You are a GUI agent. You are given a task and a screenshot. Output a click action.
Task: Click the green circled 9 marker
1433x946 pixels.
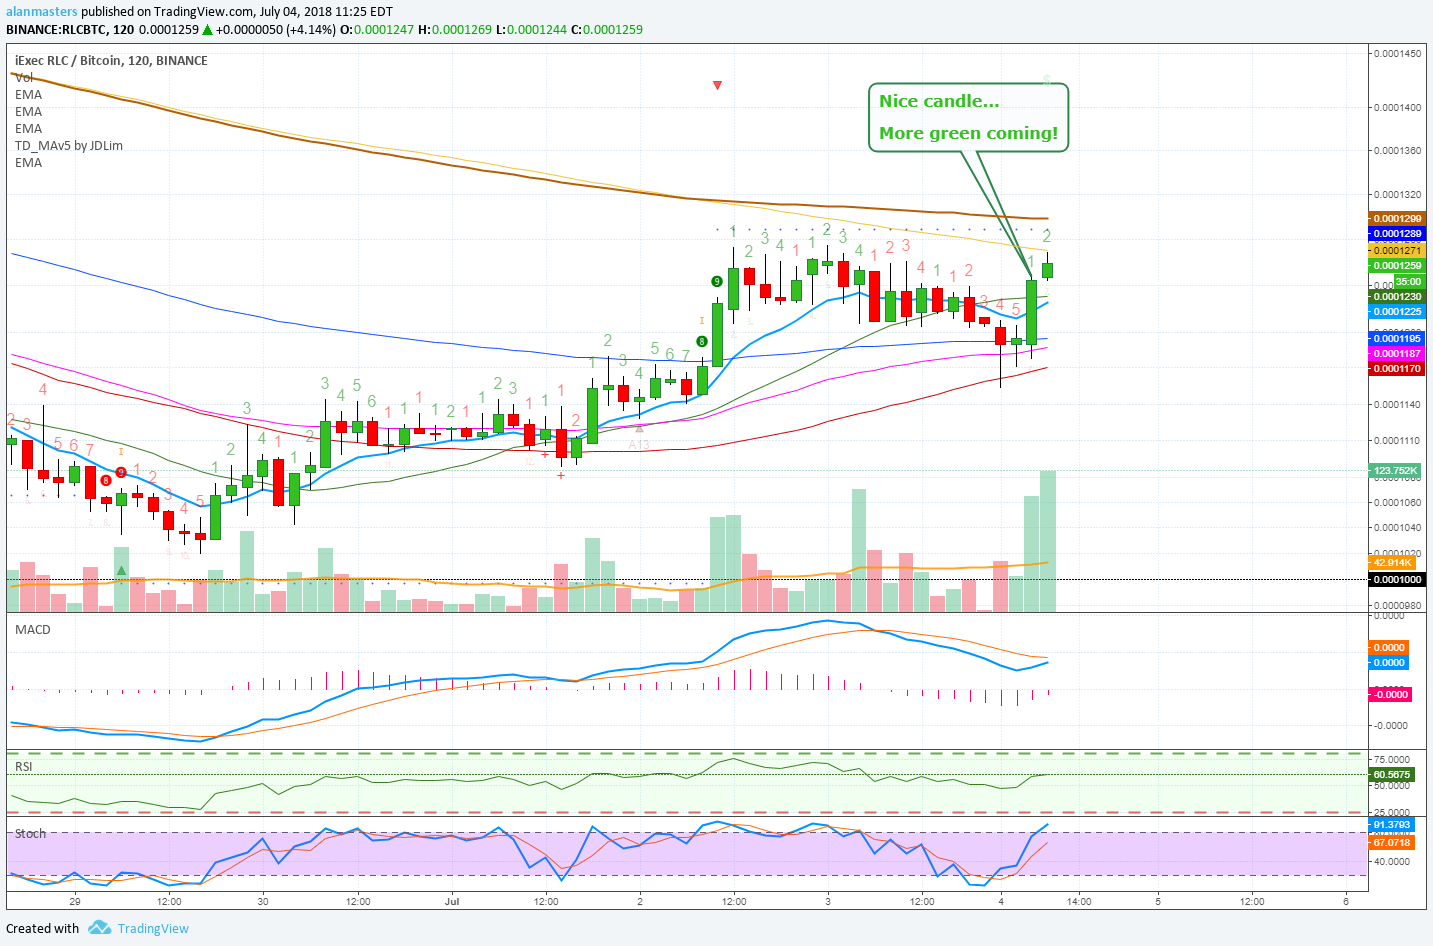coord(717,282)
